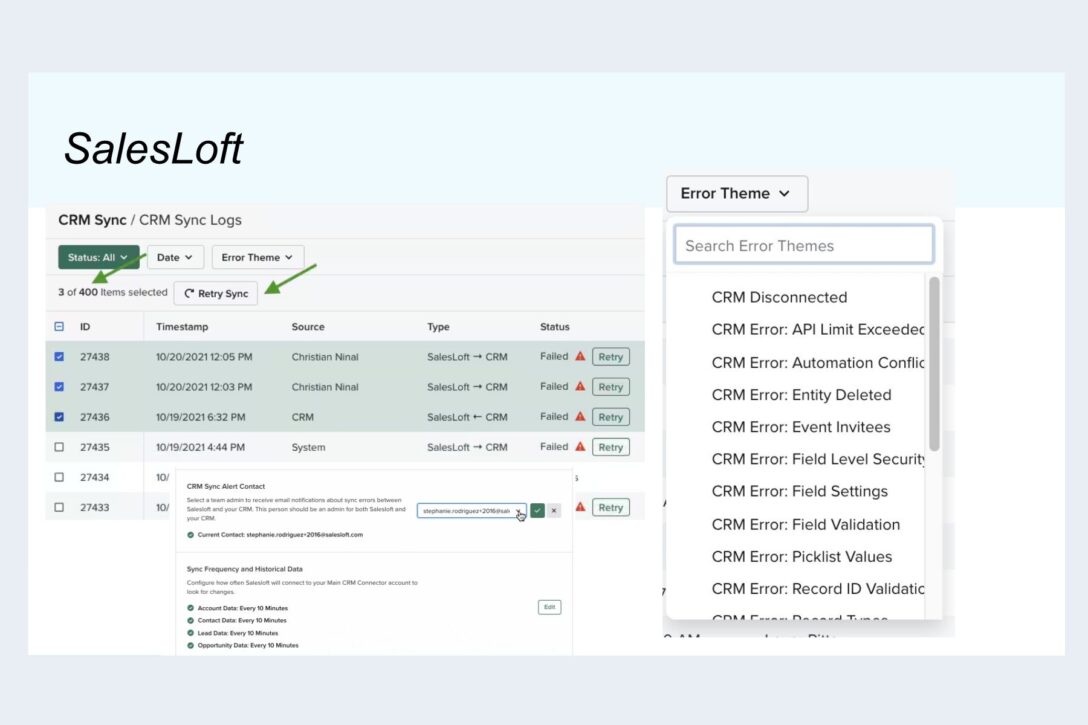Choose CRM Error: Record ID Validation theme
Image resolution: width=1088 pixels, height=725 pixels.
click(817, 589)
